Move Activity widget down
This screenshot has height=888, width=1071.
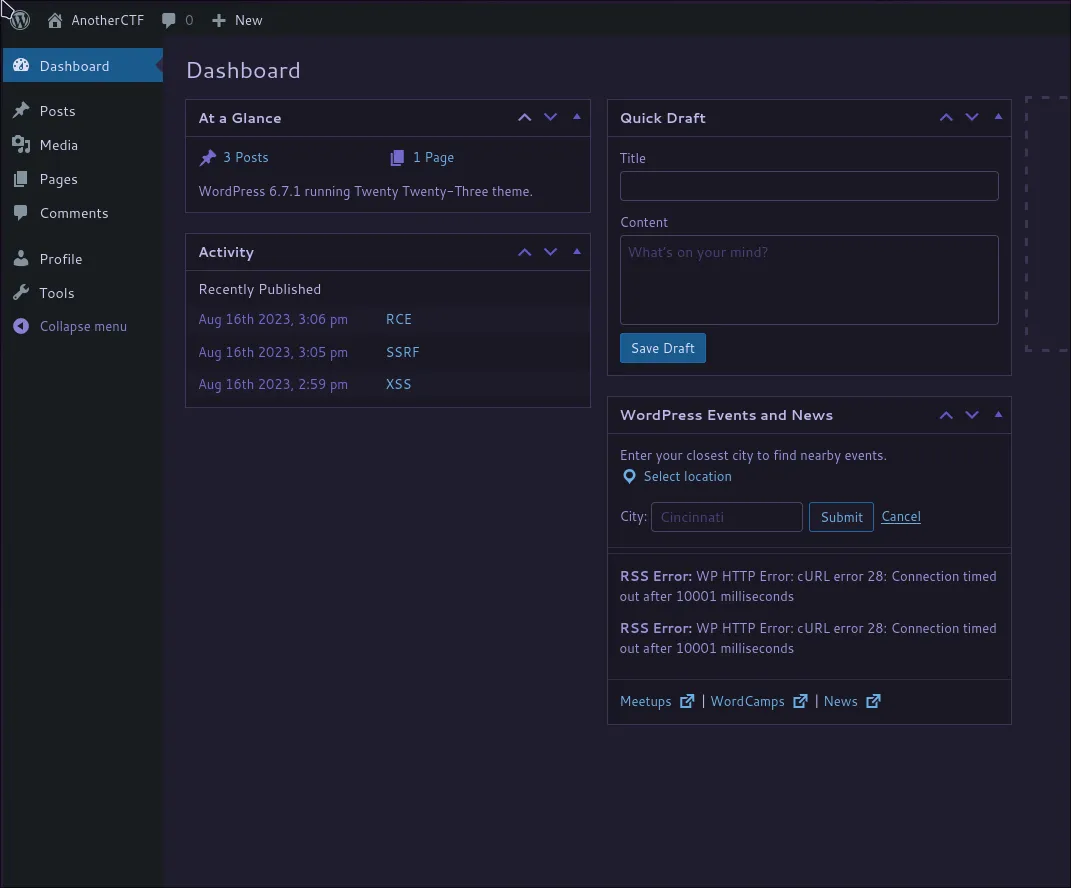[x=551, y=252]
